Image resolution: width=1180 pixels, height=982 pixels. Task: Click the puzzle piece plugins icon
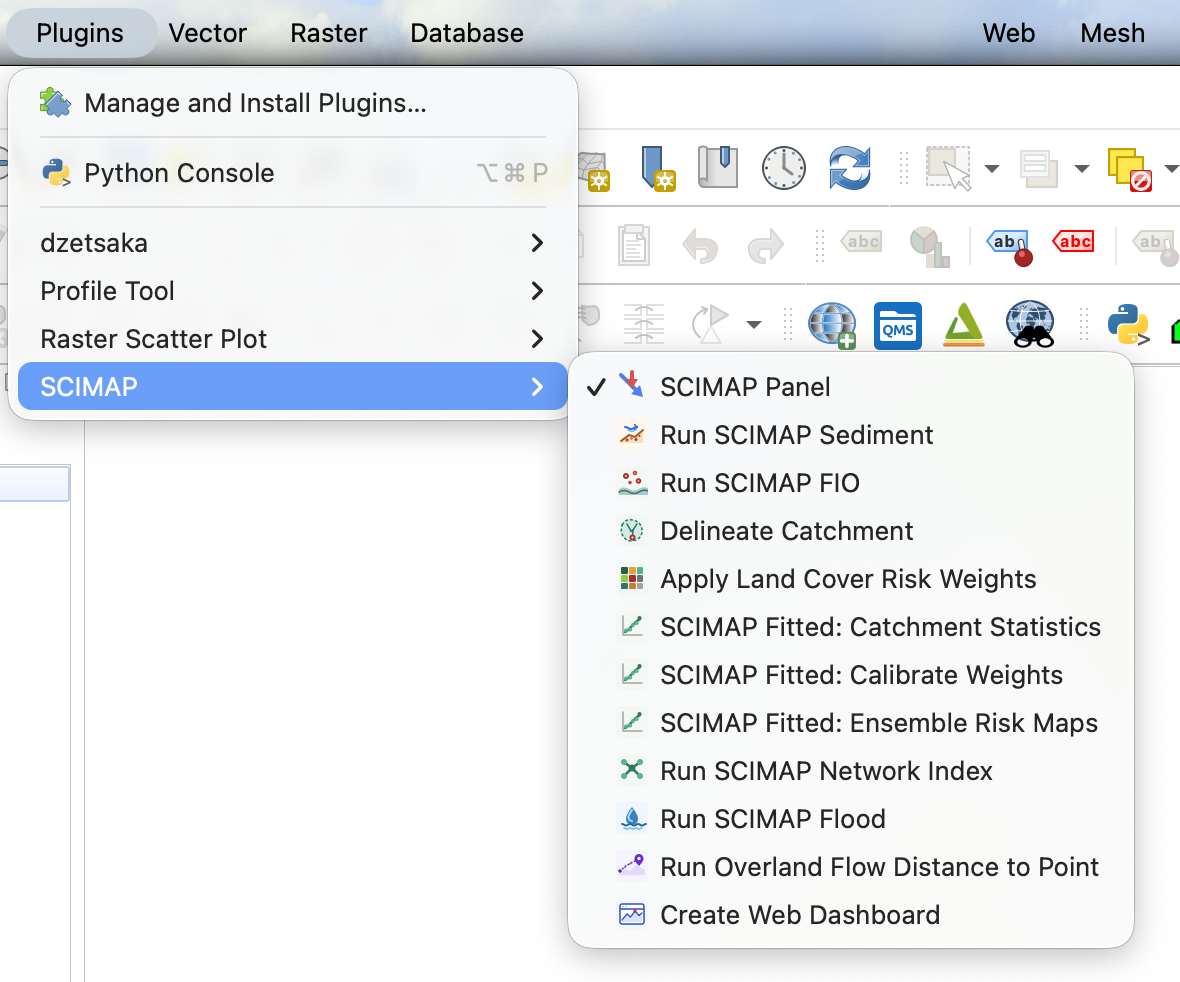click(55, 103)
